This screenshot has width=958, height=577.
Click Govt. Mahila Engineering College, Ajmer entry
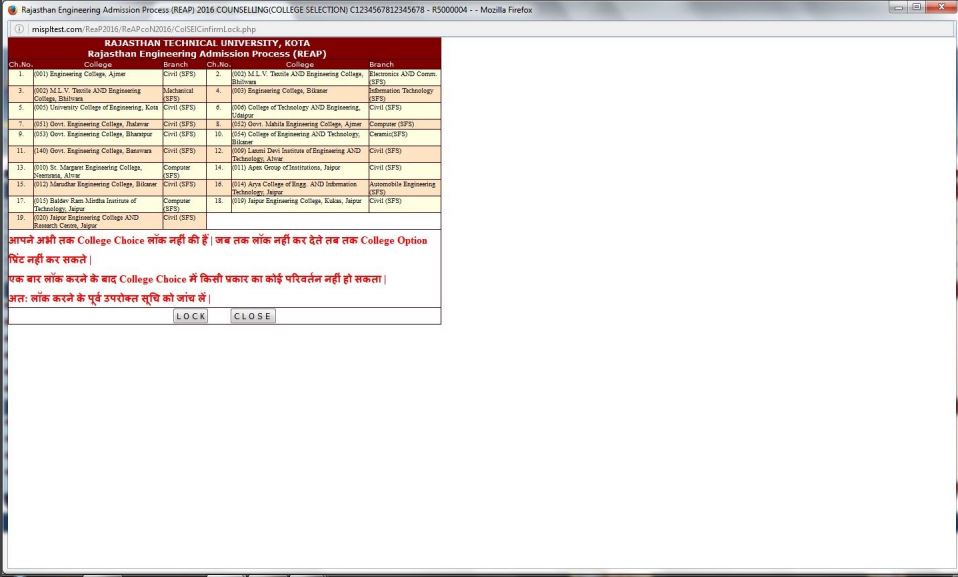(296, 124)
